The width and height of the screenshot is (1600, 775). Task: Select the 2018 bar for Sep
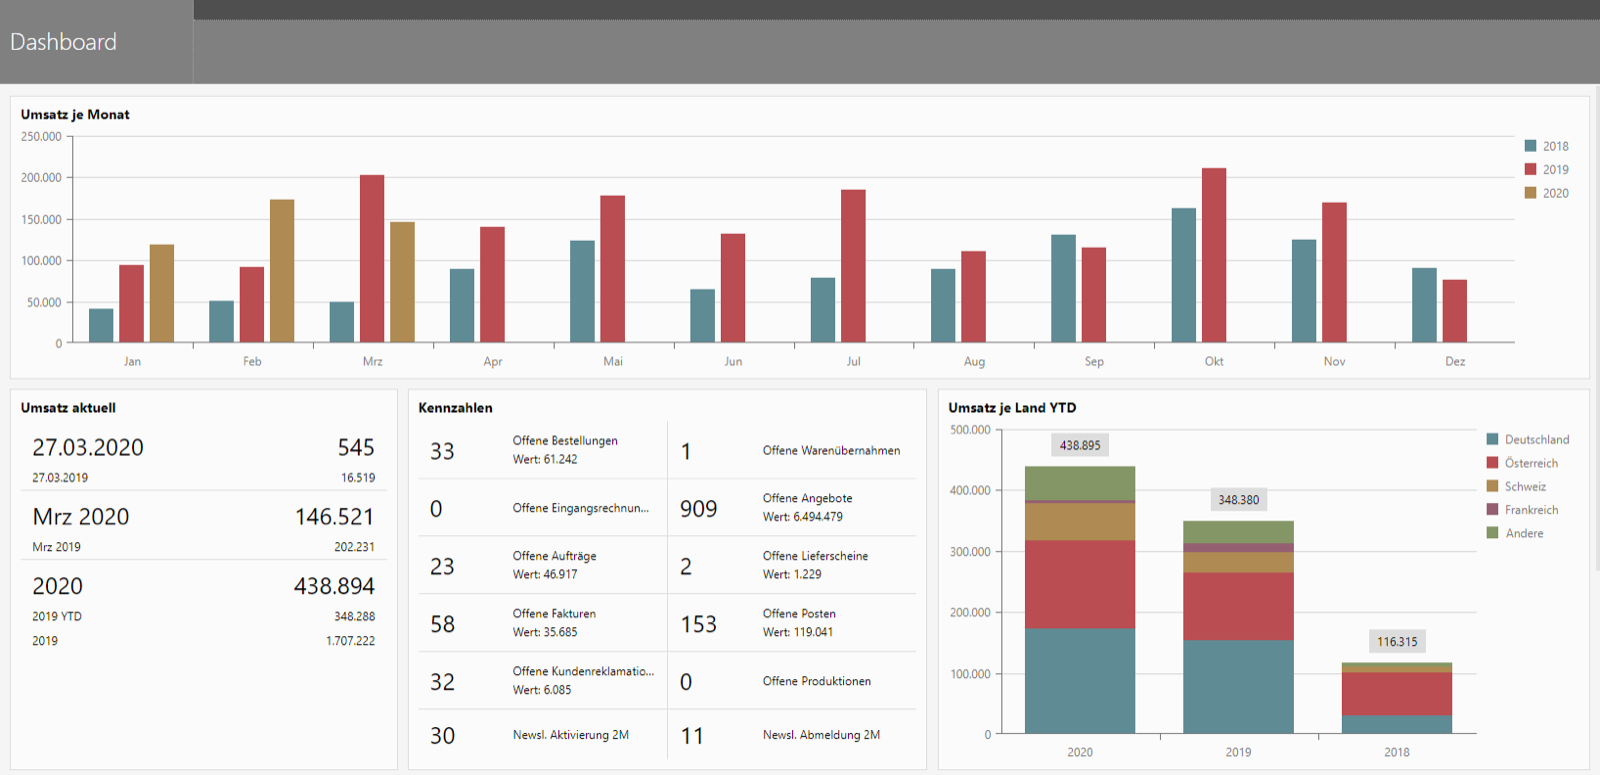coord(1063,288)
